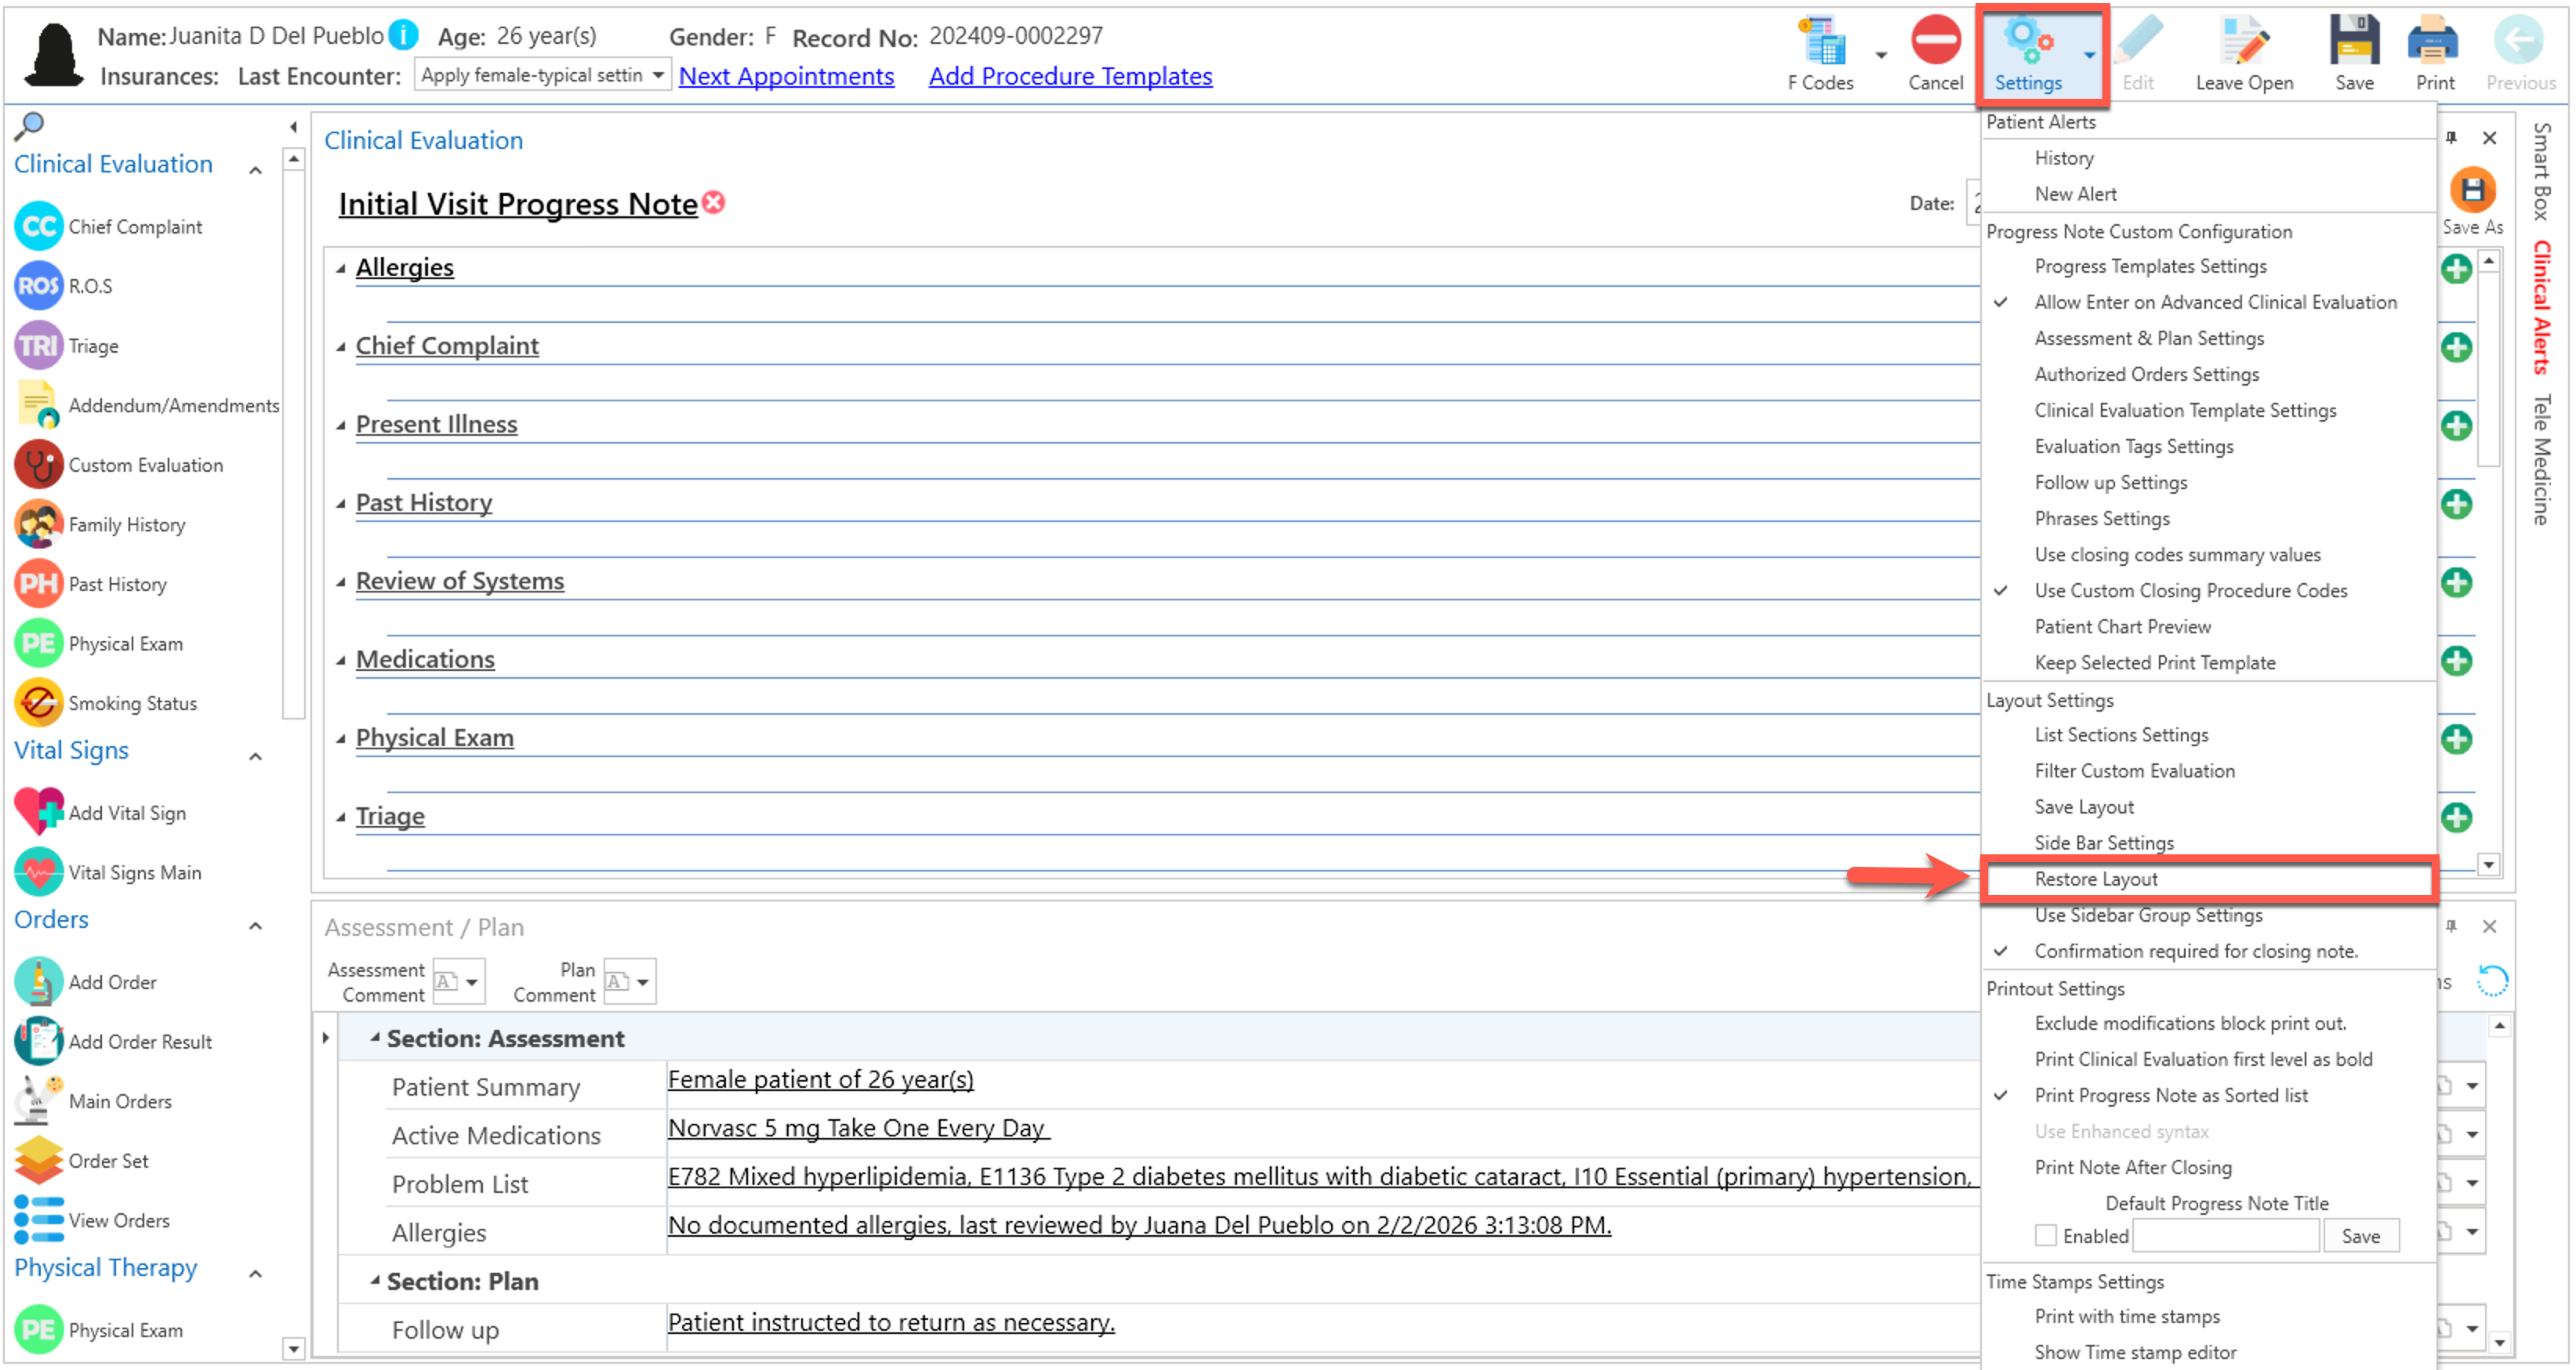This screenshot has height=1370, width=2576.
Task: Collapse the Allergies section triangle
Action: click(x=341, y=268)
